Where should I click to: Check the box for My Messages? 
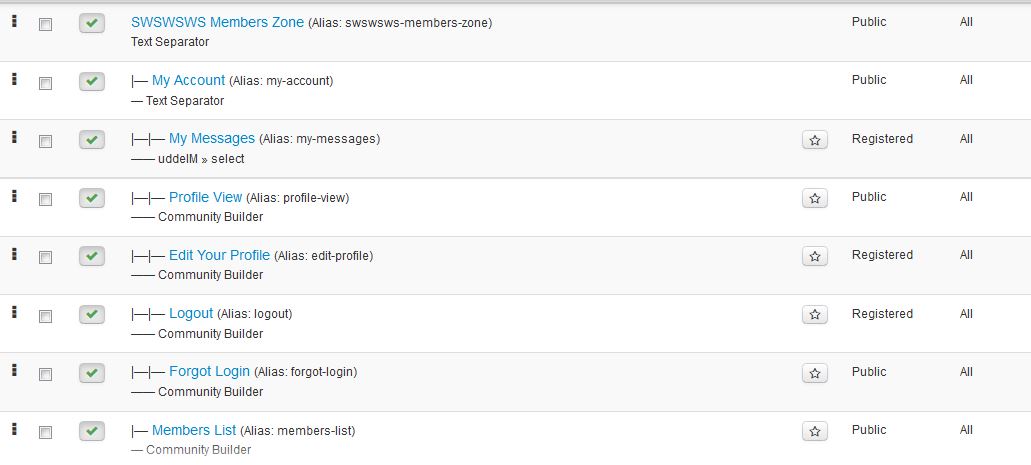tap(45, 141)
